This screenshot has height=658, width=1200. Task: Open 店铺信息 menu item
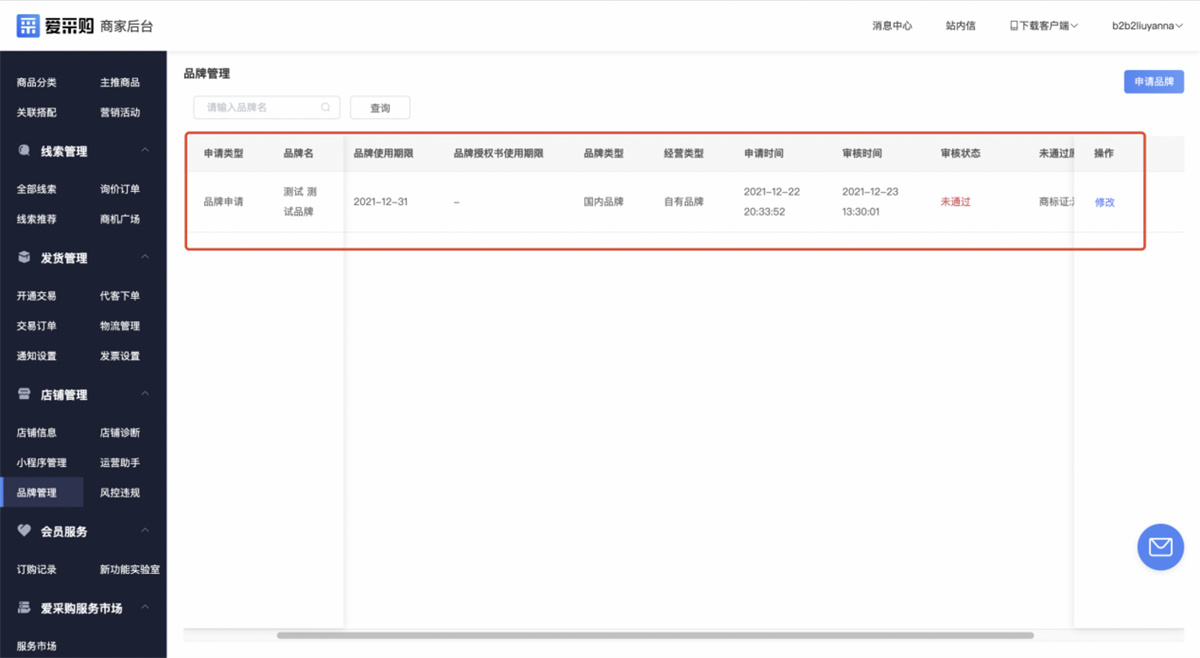[x=37, y=433]
